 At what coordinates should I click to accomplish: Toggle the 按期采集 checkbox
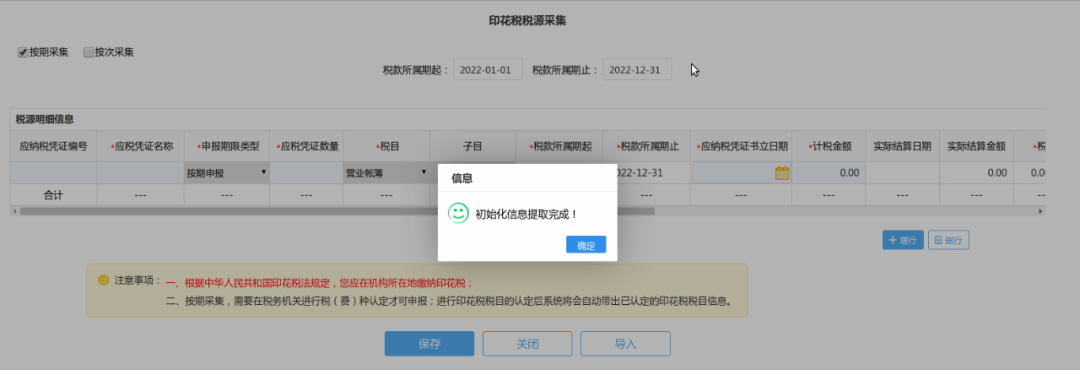tap(23, 52)
